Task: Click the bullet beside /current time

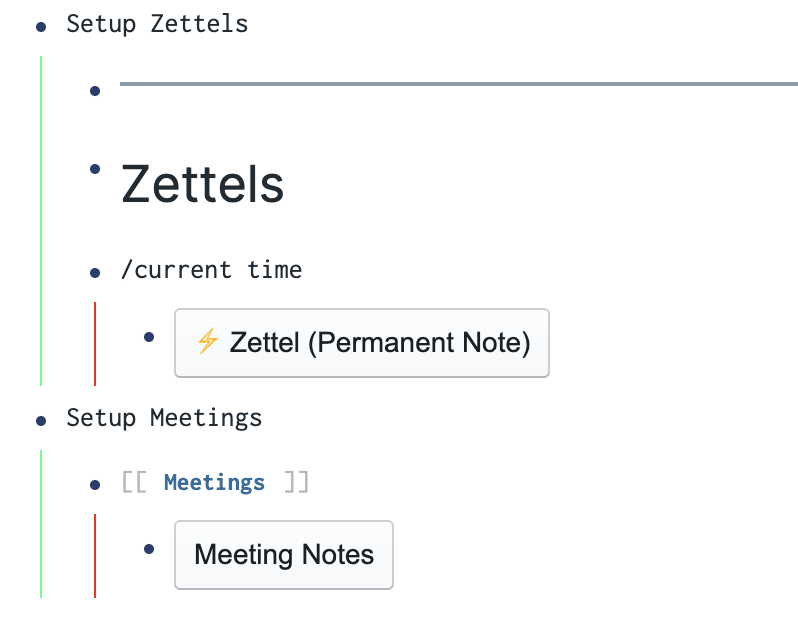Action: pyautogui.click(x=95, y=272)
